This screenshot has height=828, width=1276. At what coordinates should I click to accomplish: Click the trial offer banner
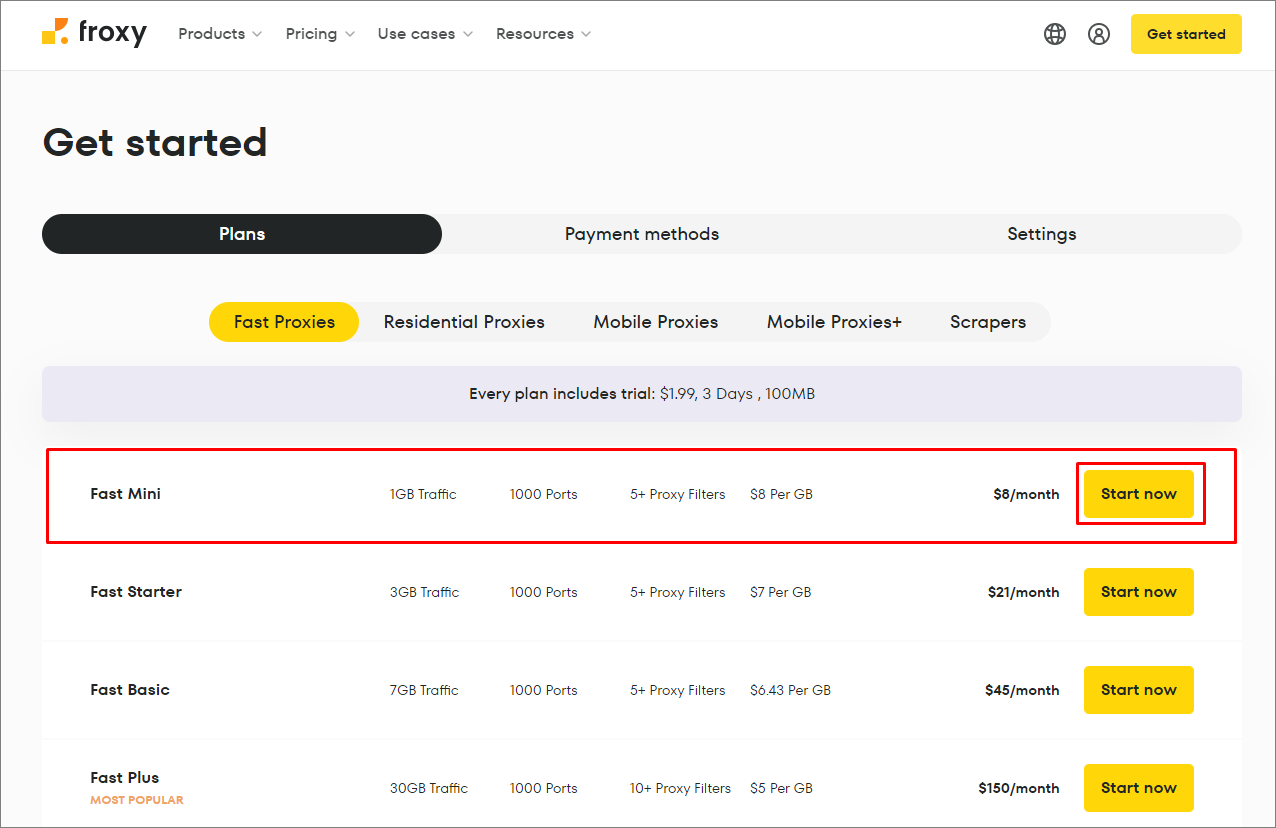641,393
